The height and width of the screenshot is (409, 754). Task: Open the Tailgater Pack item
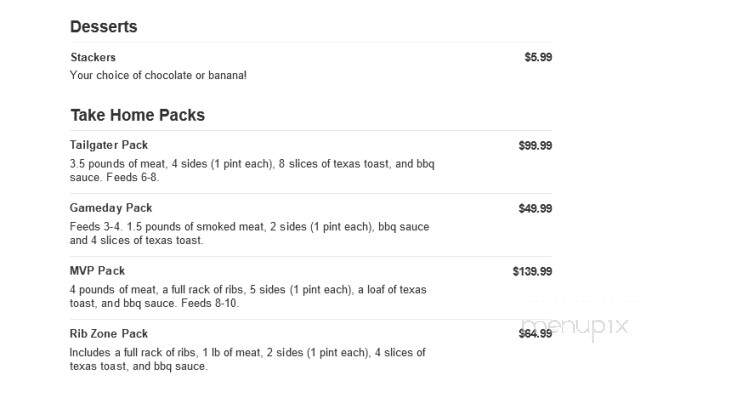[x=109, y=145]
